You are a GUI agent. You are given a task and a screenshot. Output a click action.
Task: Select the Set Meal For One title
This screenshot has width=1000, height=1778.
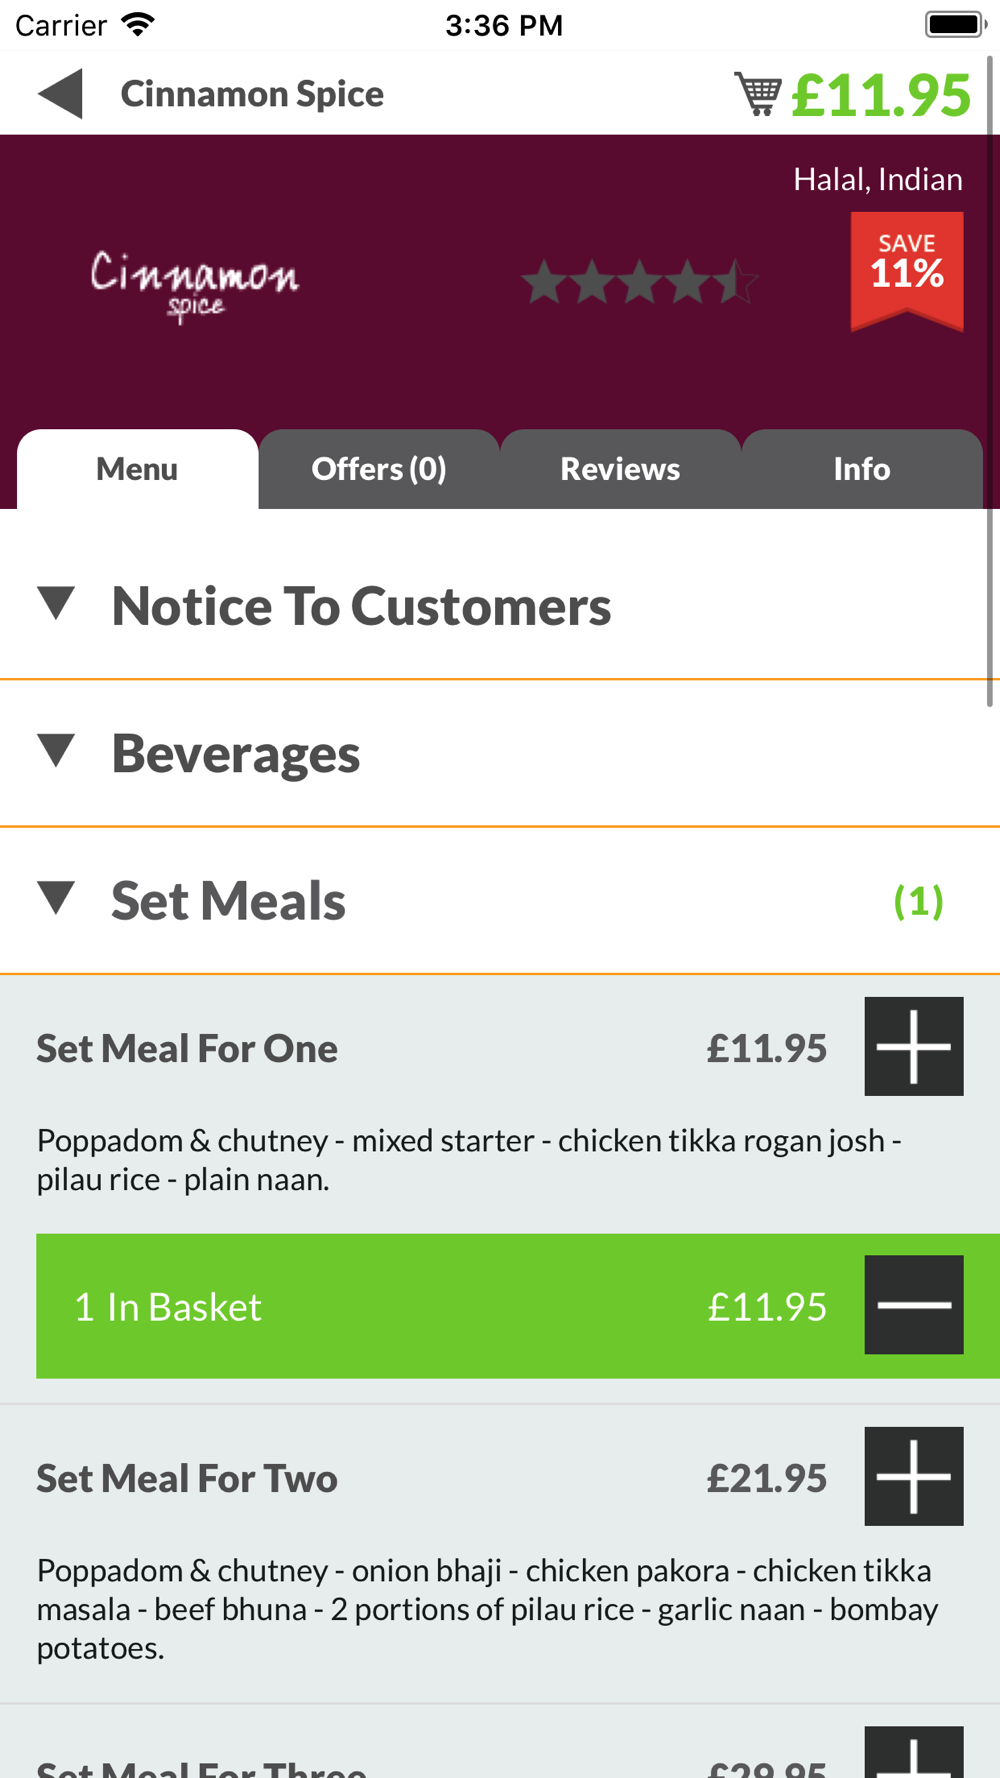[187, 1048]
